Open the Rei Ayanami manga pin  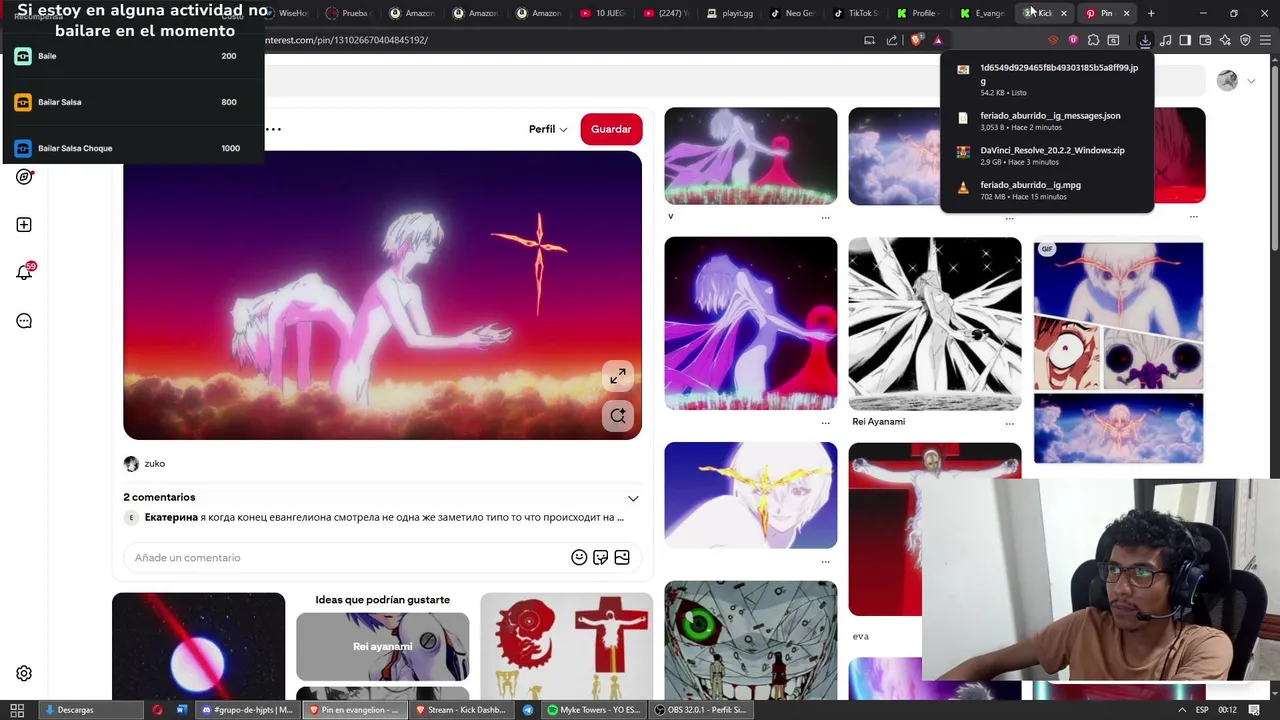(x=934, y=324)
